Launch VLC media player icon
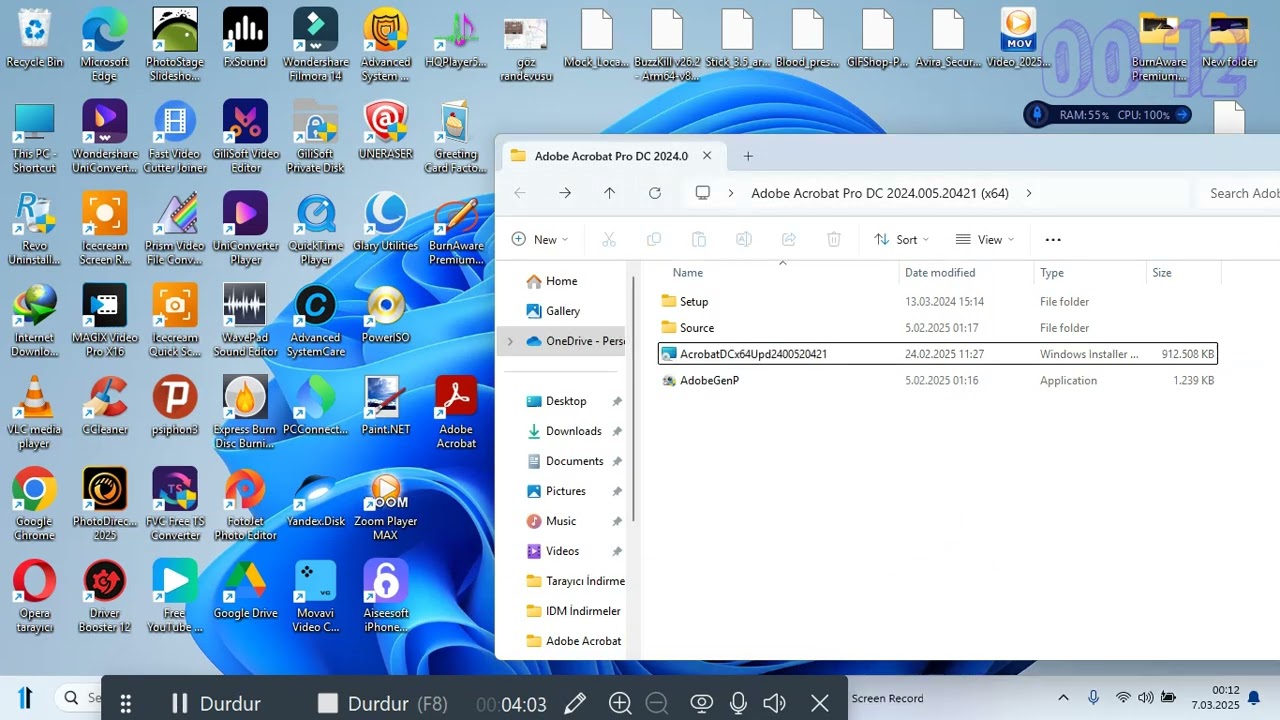Image resolution: width=1280 pixels, height=720 pixels. [x=34, y=413]
